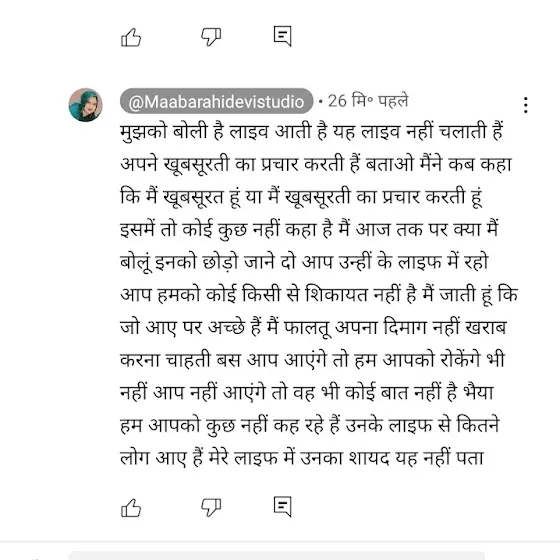Select comment line starting 'जो आए पर अच्छे हैं'

[x=313, y=328]
